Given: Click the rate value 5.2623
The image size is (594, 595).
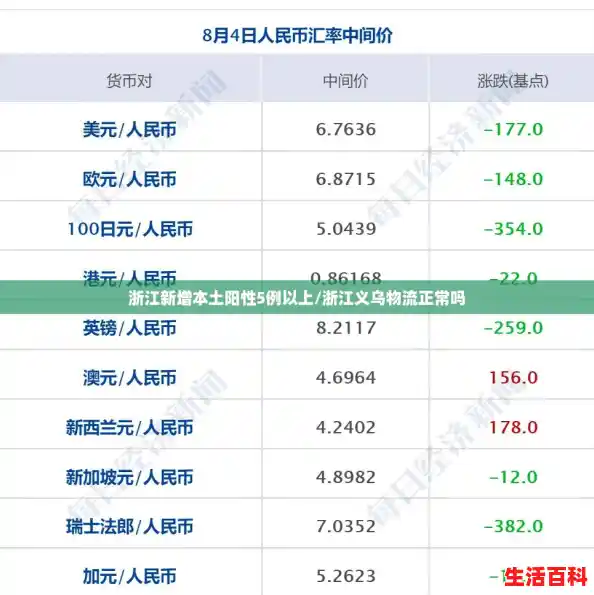Looking at the screenshot, I should pyautogui.click(x=346, y=576).
